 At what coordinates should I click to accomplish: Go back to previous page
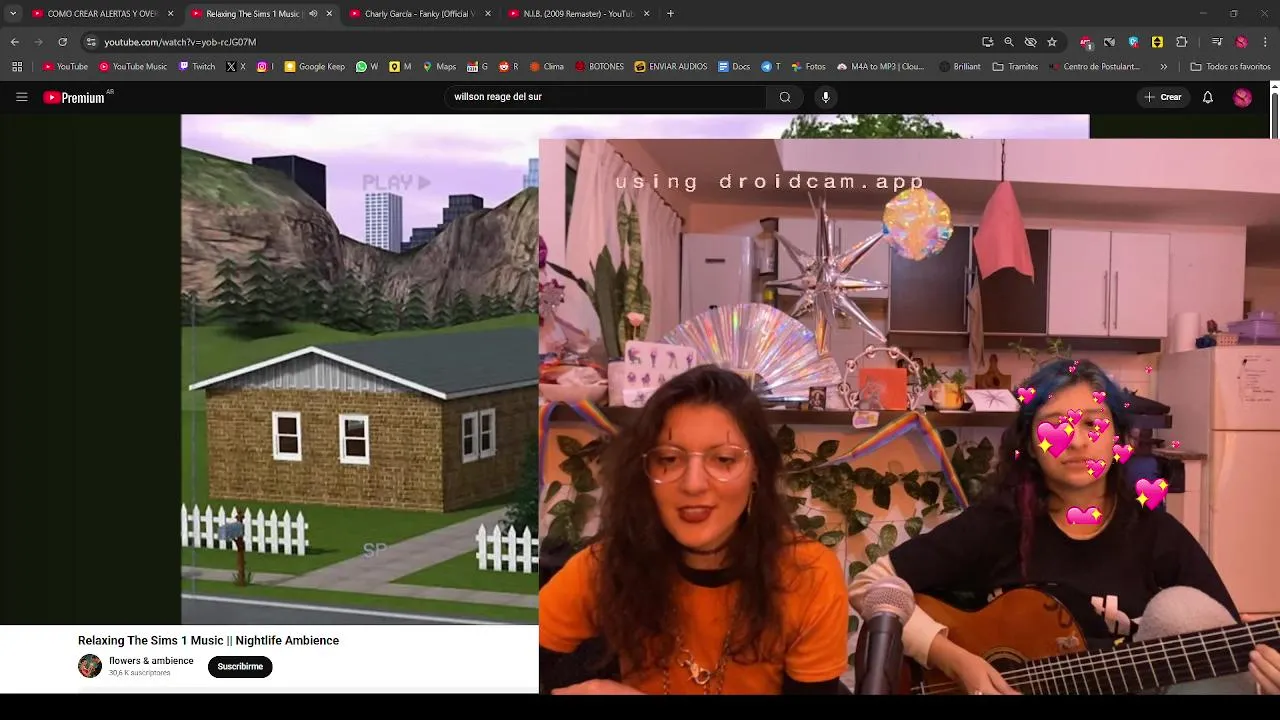[x=14, y=42]
